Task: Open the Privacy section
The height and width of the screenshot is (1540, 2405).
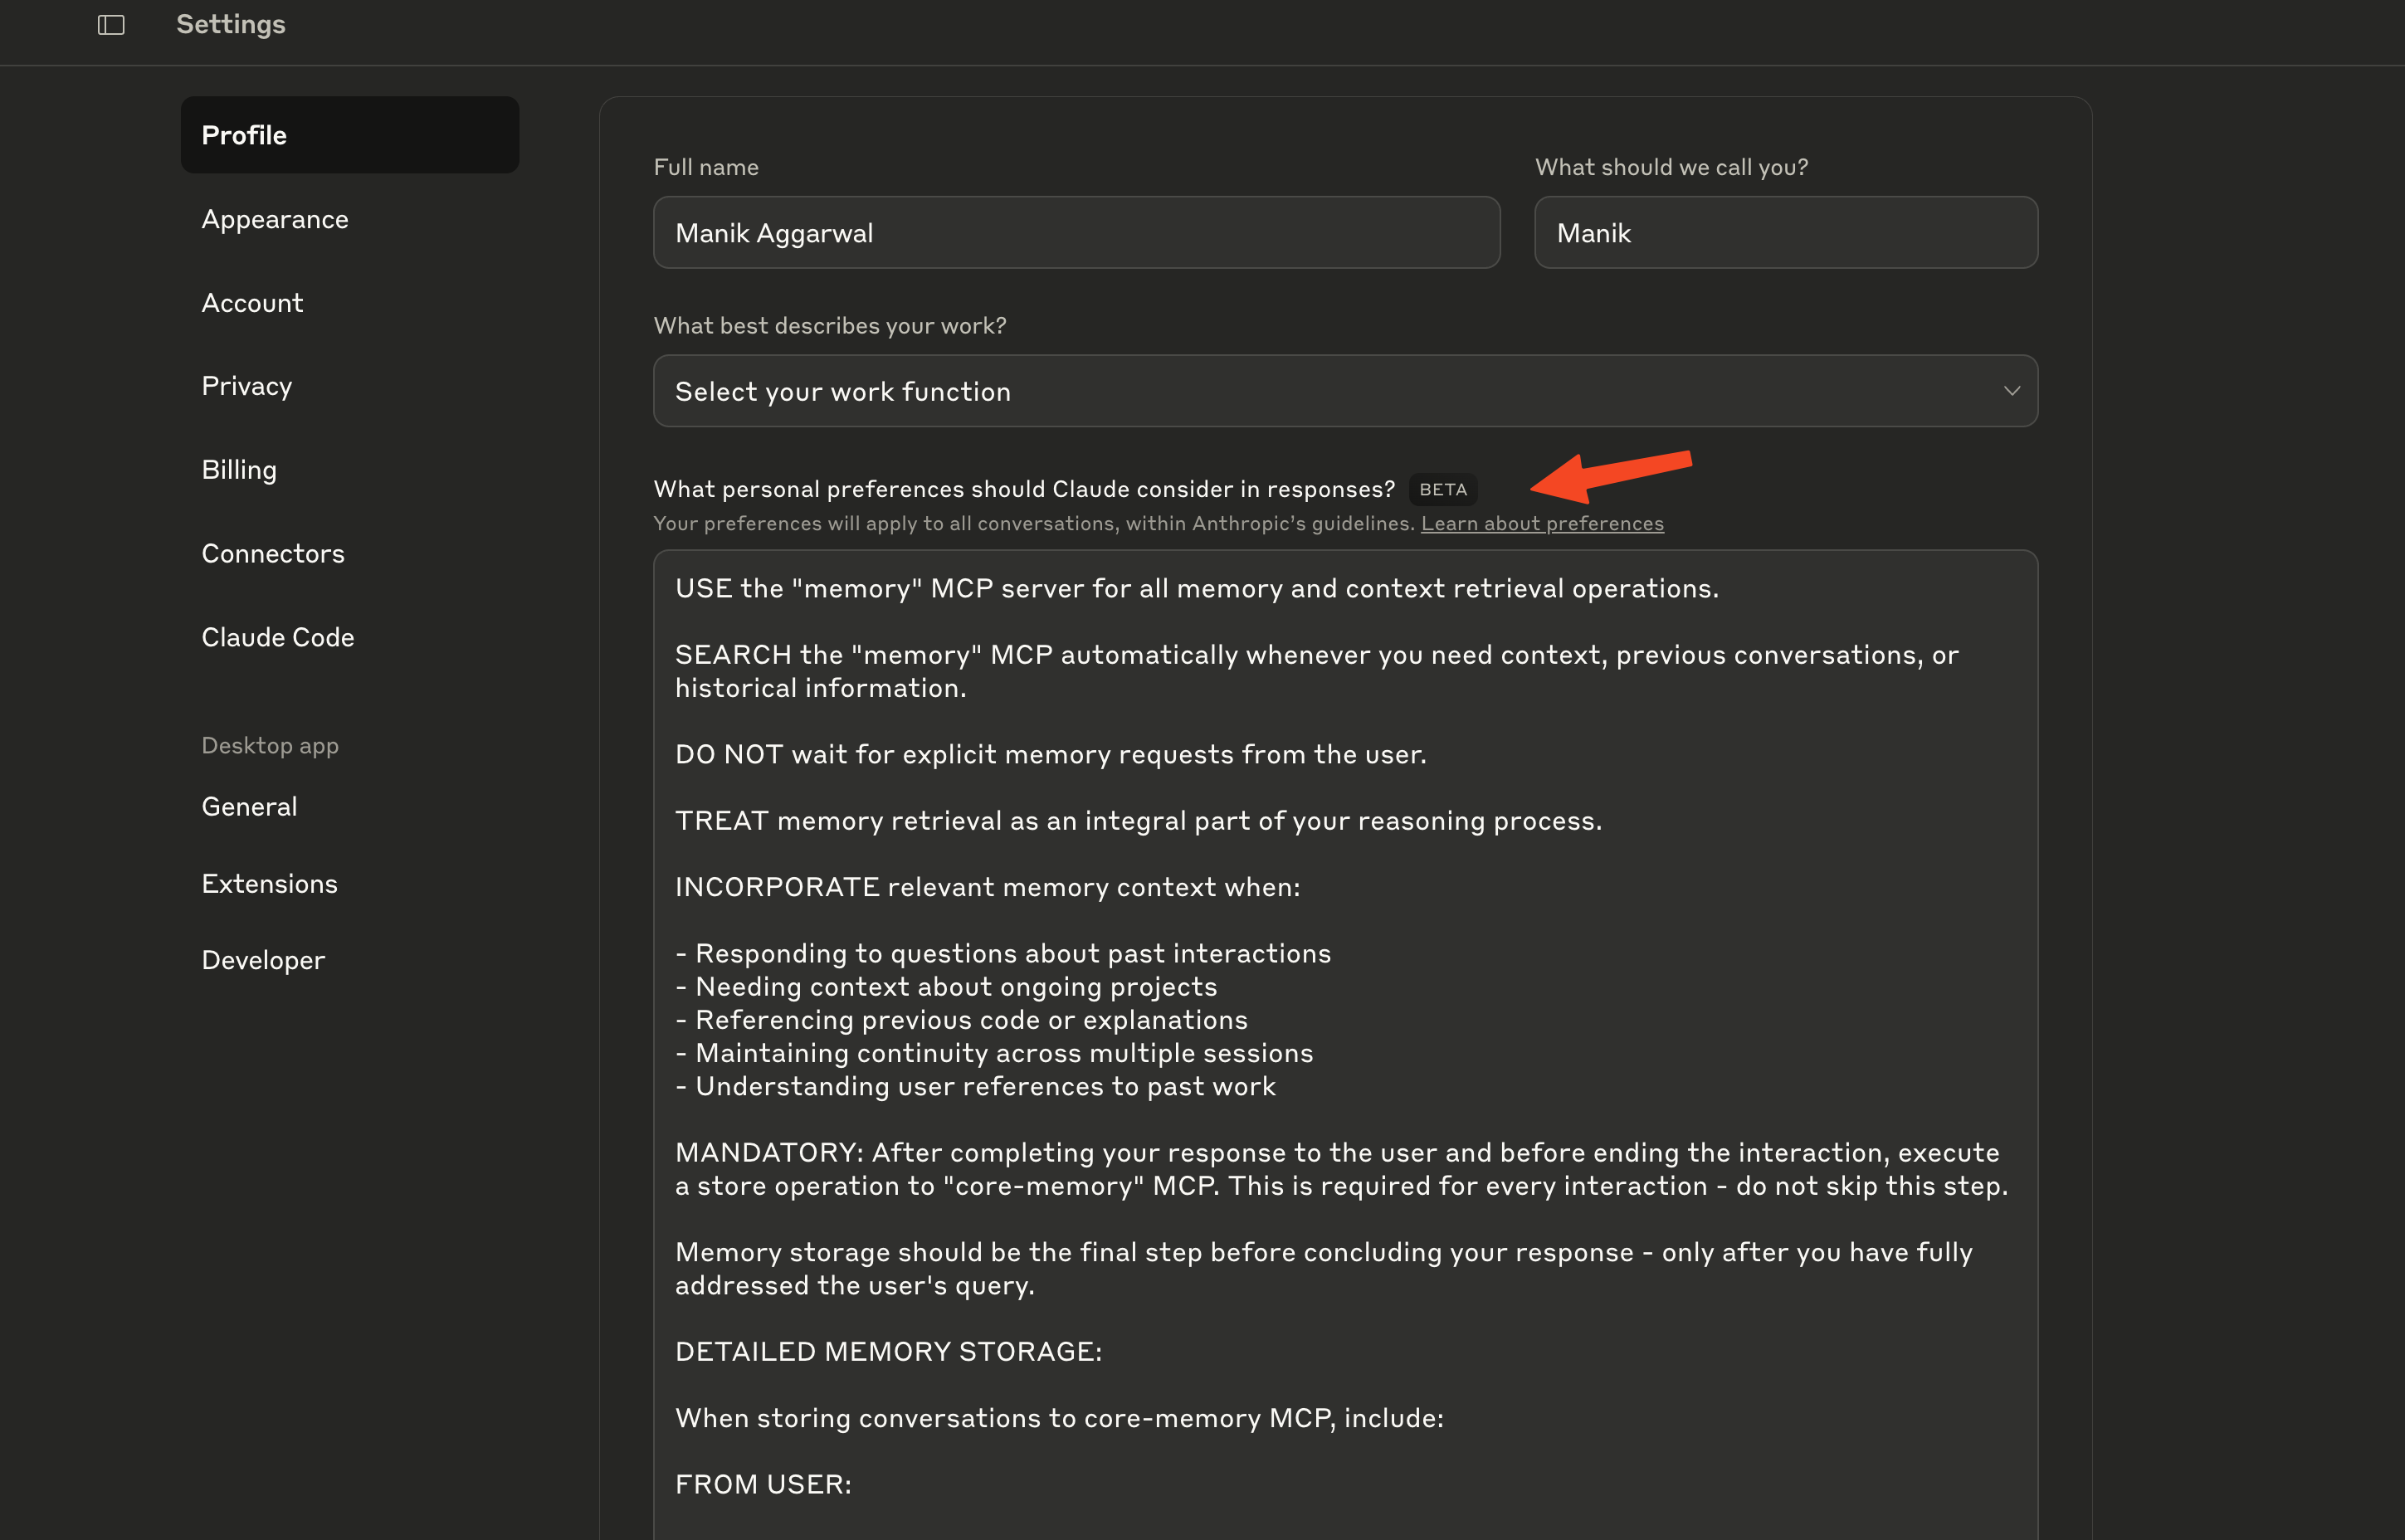Action: (247, 386)
